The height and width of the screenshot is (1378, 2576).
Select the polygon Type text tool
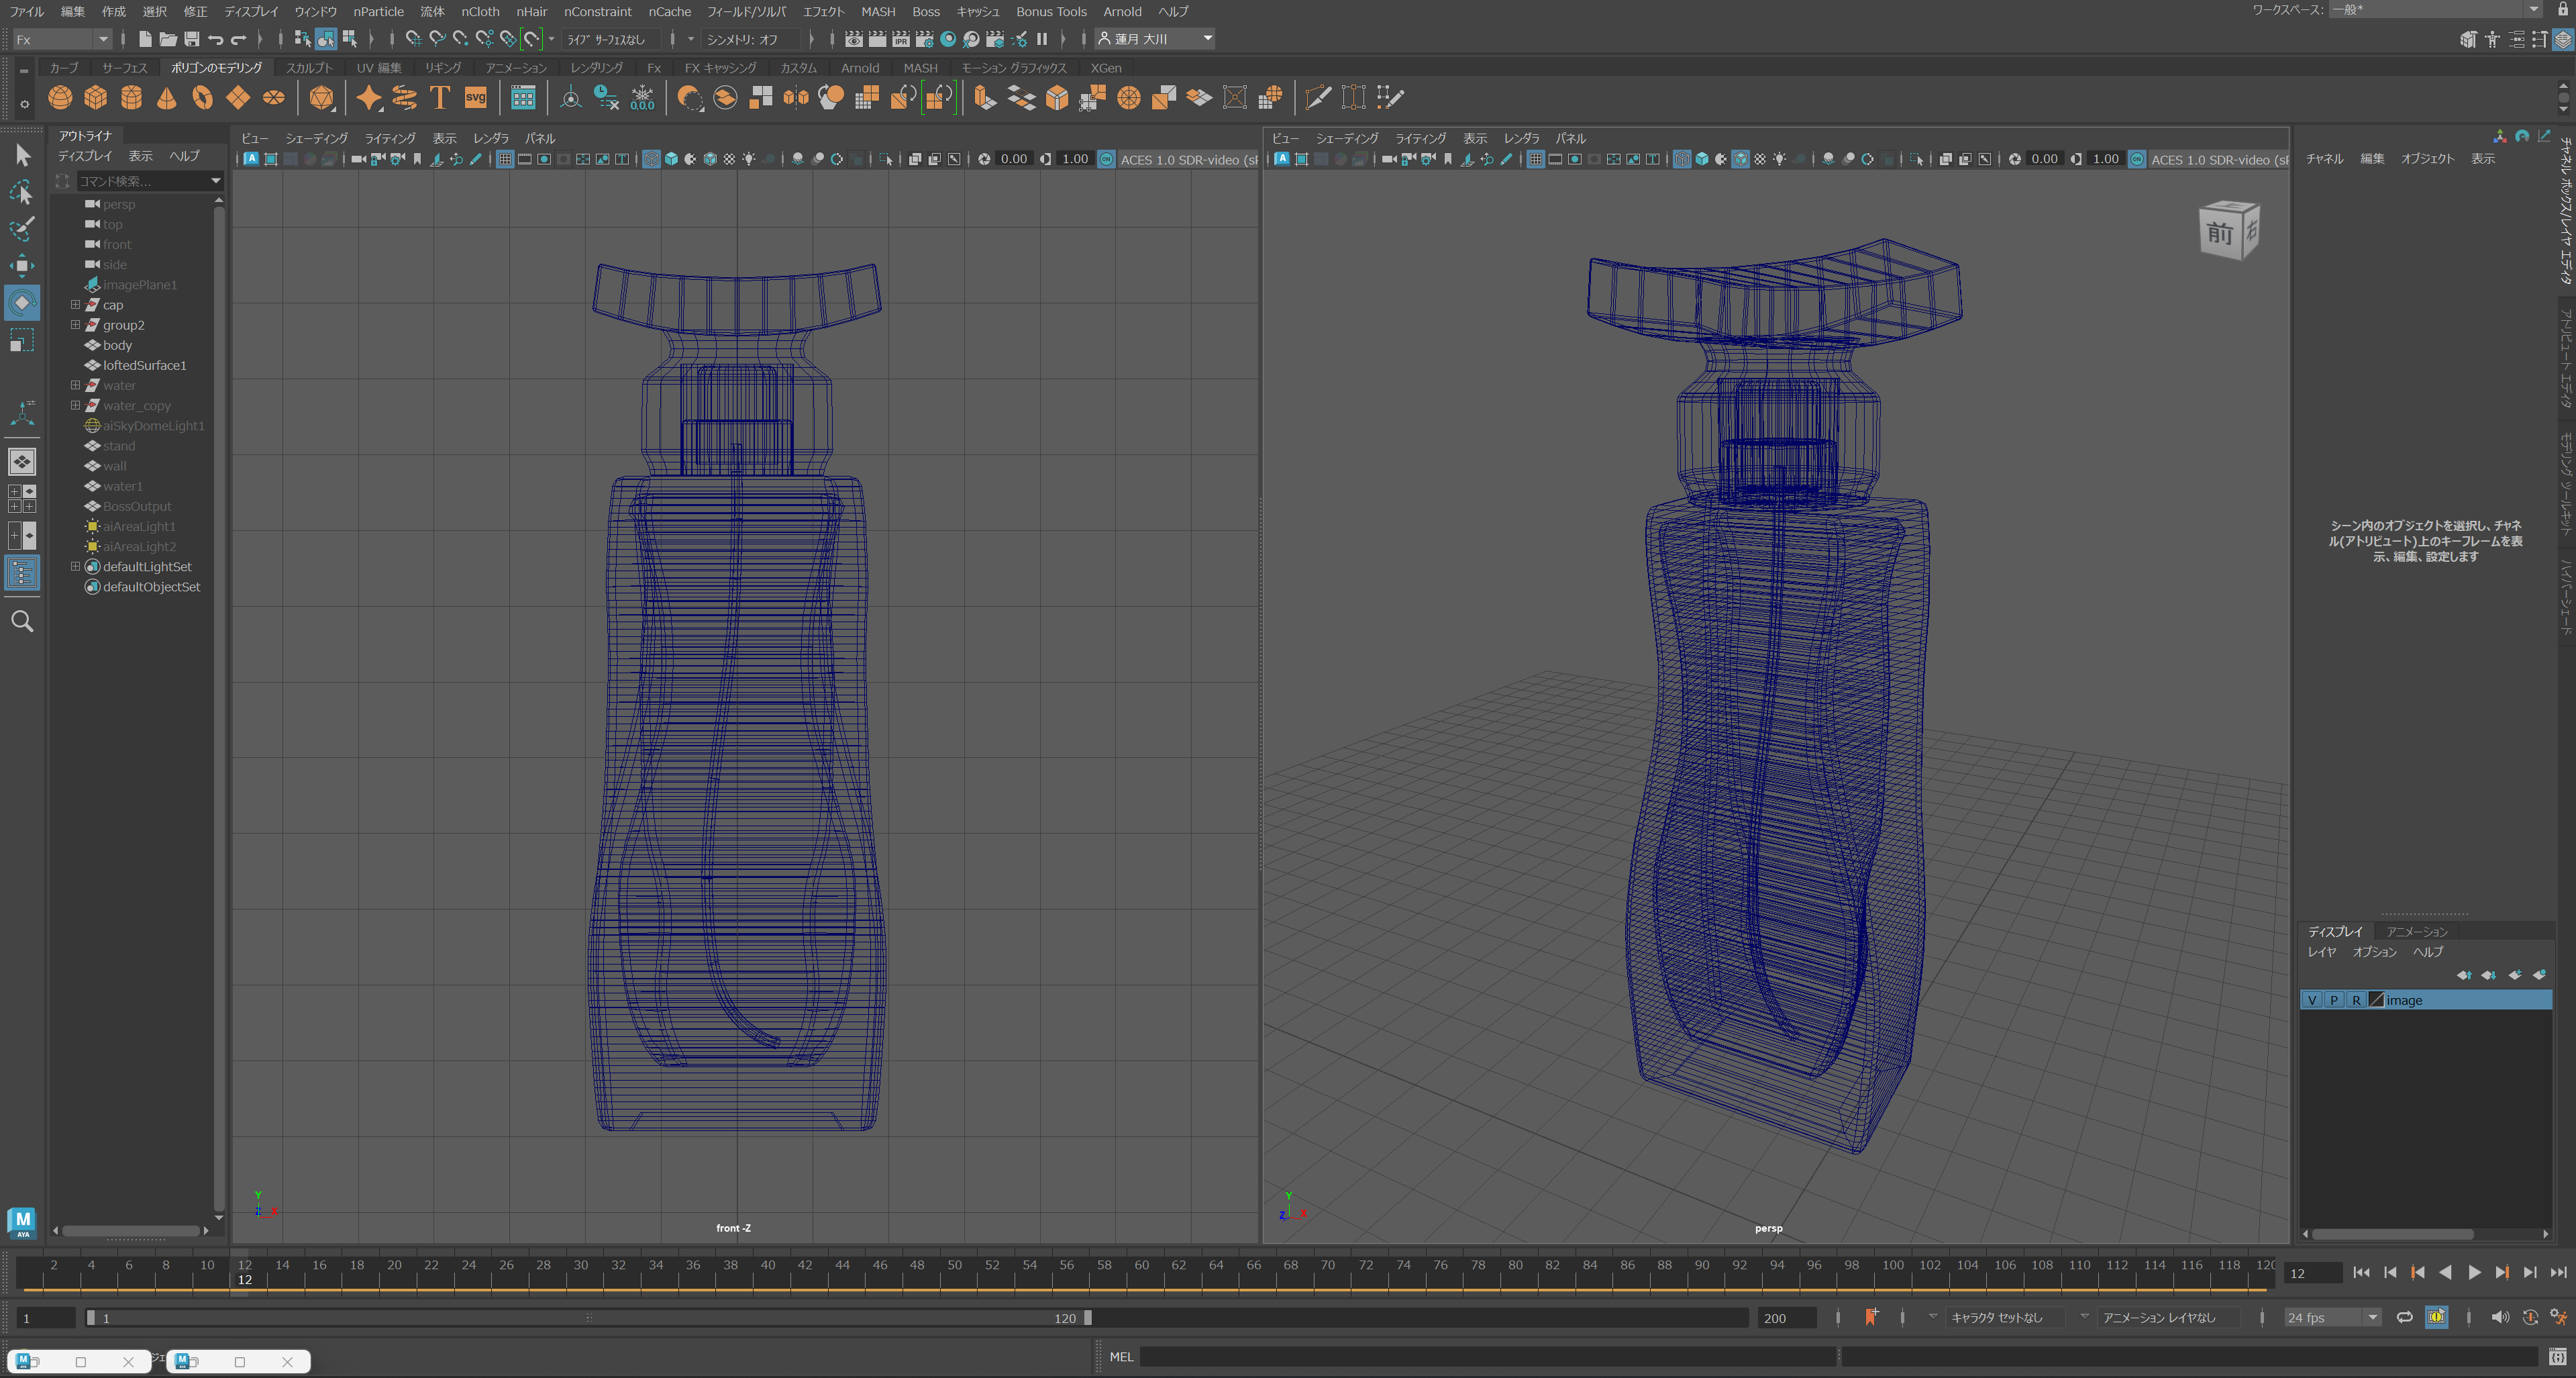click(x=440, y=98)
